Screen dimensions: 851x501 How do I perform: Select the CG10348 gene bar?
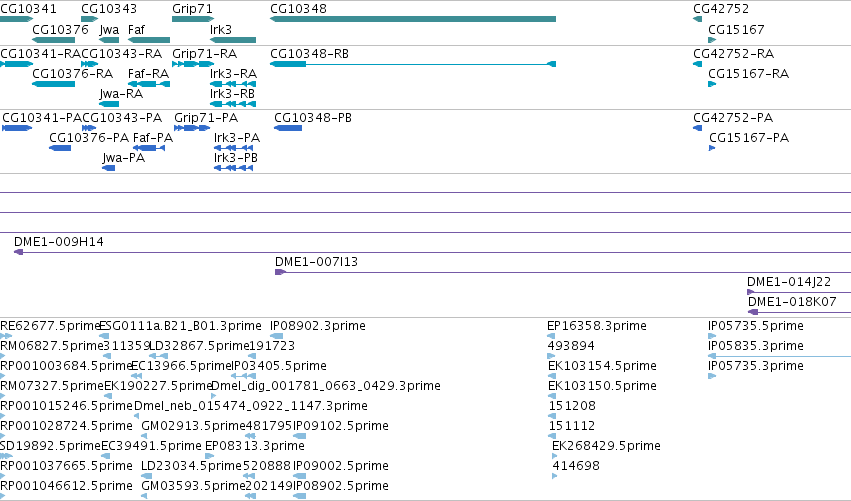pyautogui.click(x=413, y=19)
